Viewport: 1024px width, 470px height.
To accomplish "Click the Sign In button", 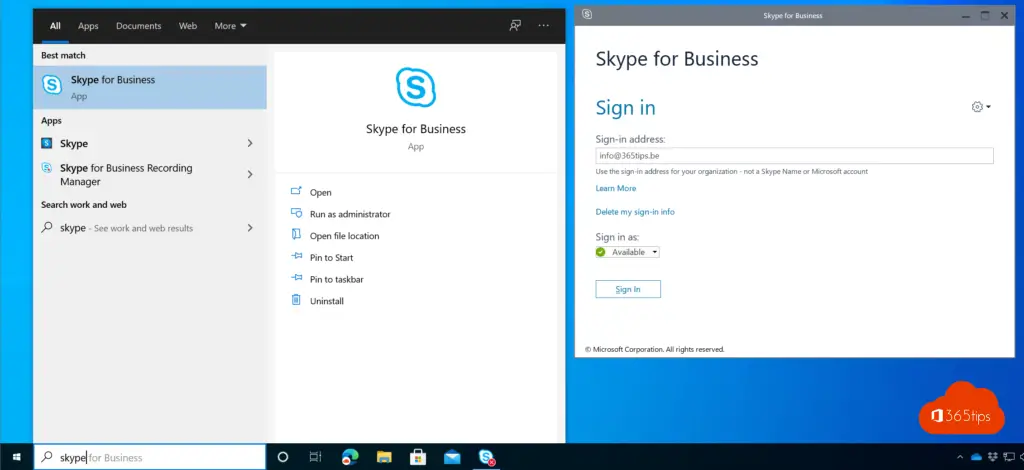I will 628,289.
